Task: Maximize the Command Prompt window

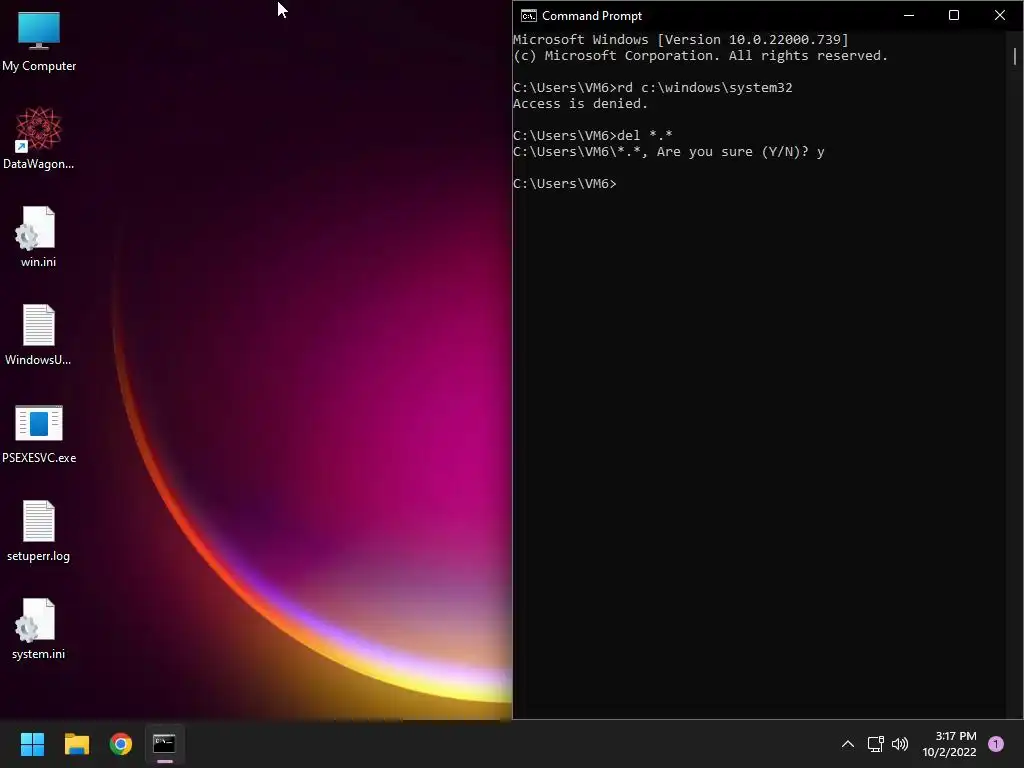Action: pos(954,16)
